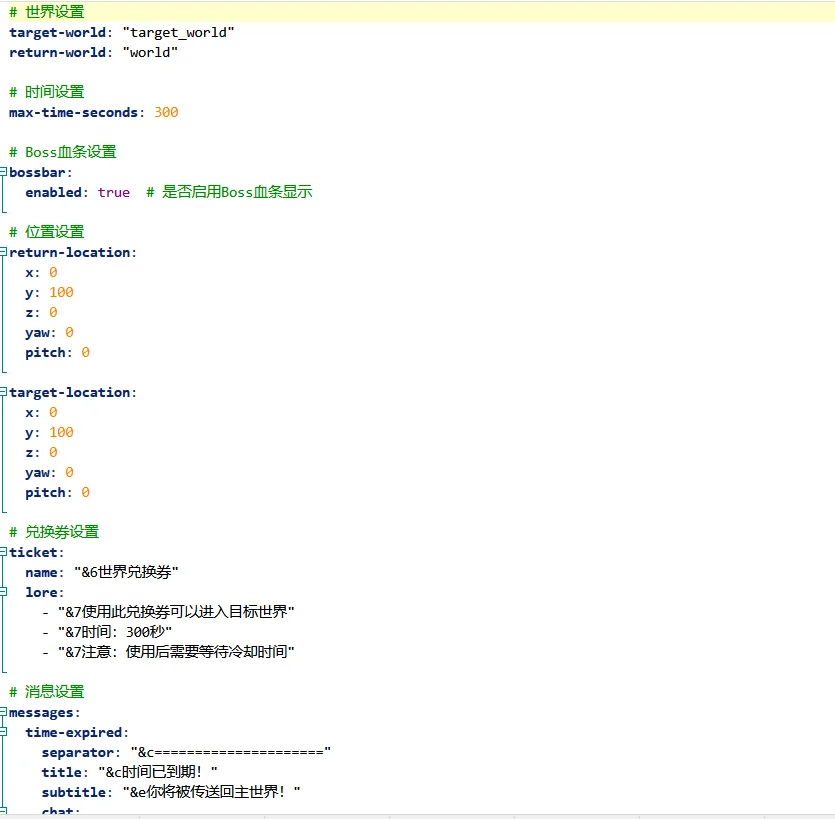This screenshot has width=835, height=819.
Task: Click the messages key text
Action: tap(41, 712)
